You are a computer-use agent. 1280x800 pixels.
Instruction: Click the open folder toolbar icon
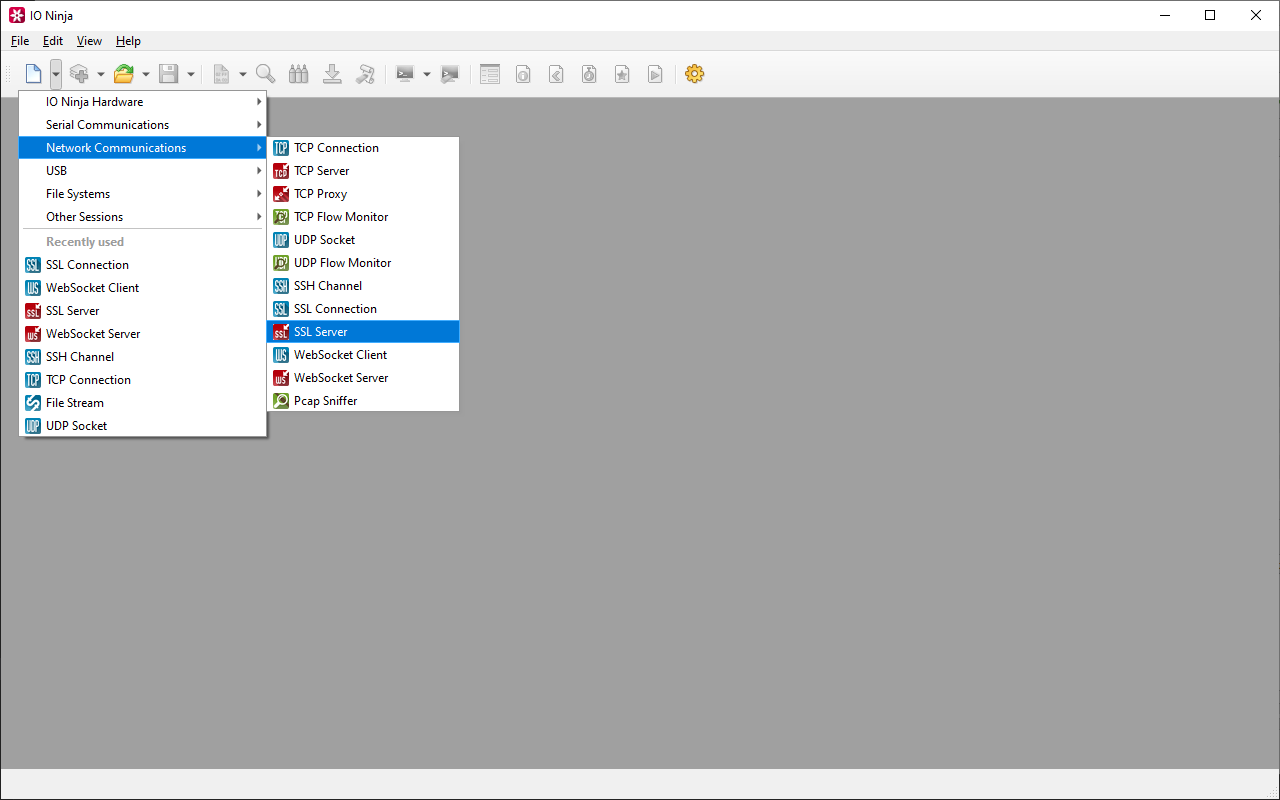click(124, 74)
